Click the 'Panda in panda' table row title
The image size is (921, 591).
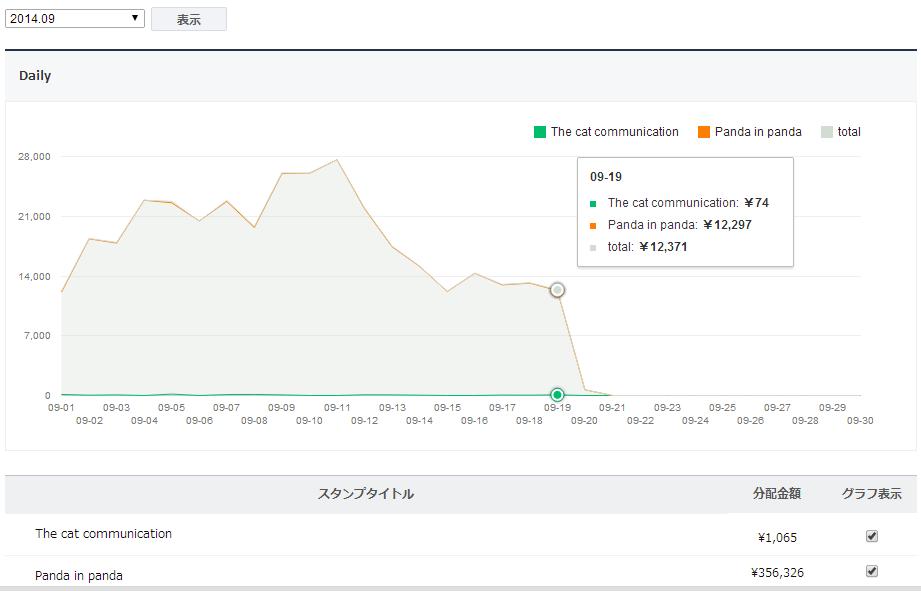point(79,575)
